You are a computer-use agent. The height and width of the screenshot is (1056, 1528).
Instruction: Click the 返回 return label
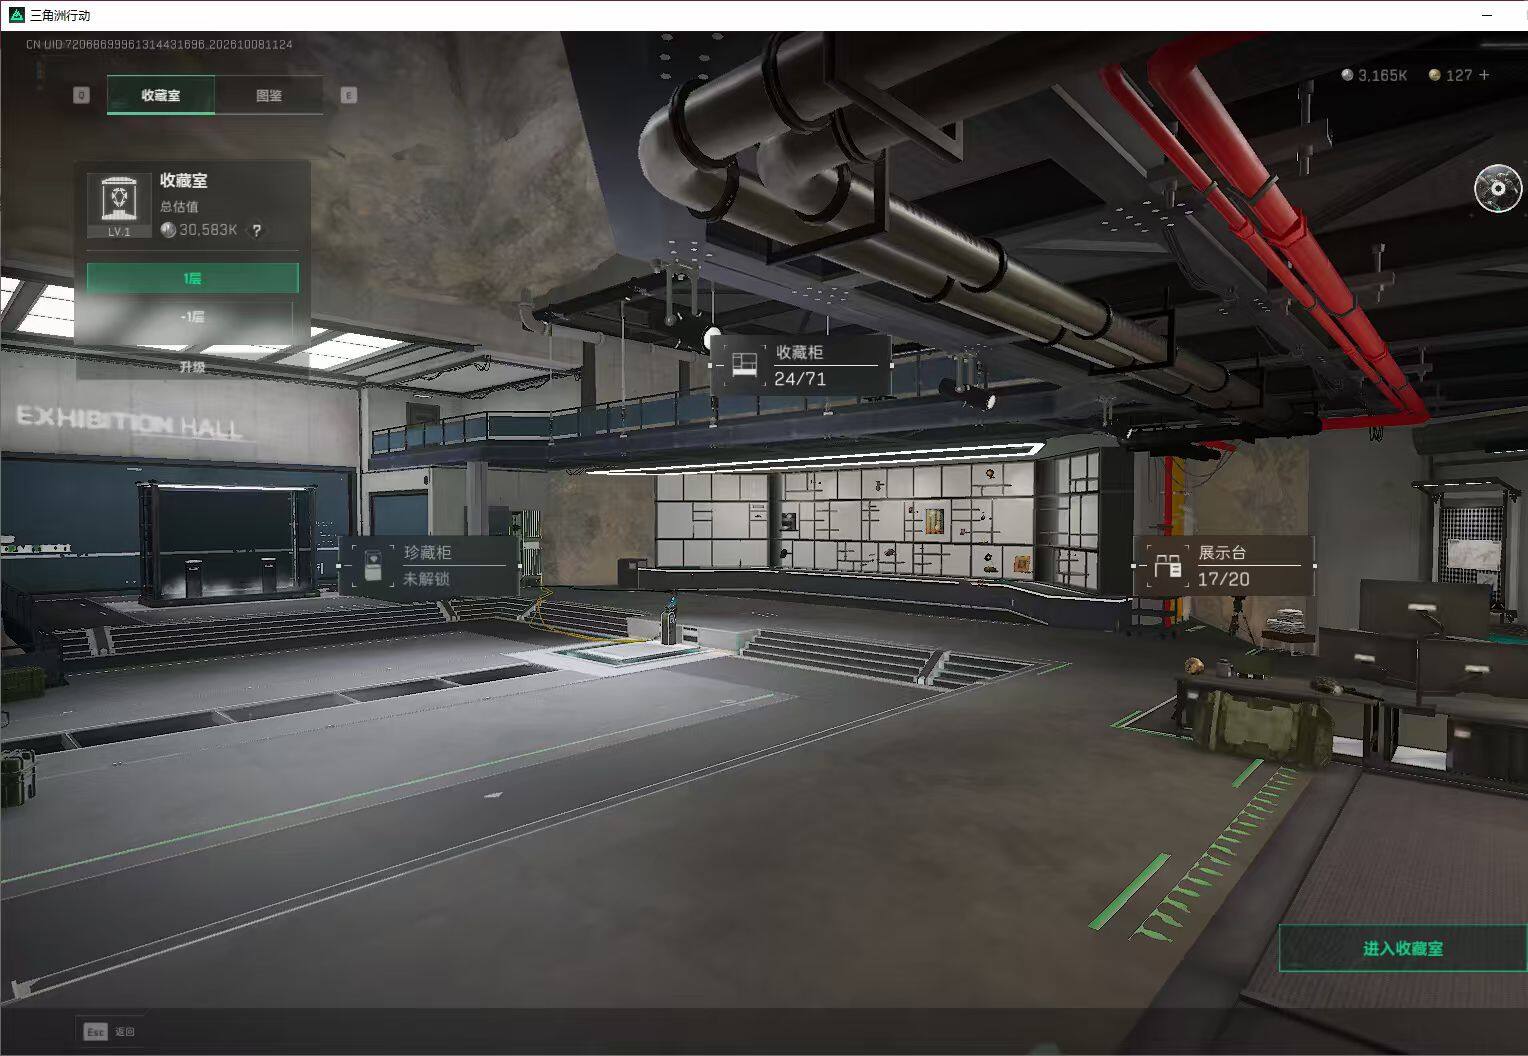(124, 1032)
